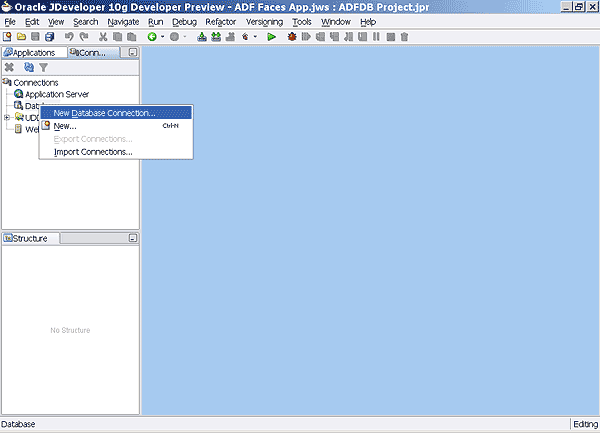Screen dimensions: 600x433
Task: Click the Database node icon in tree
Action: [x=18, y=105]
